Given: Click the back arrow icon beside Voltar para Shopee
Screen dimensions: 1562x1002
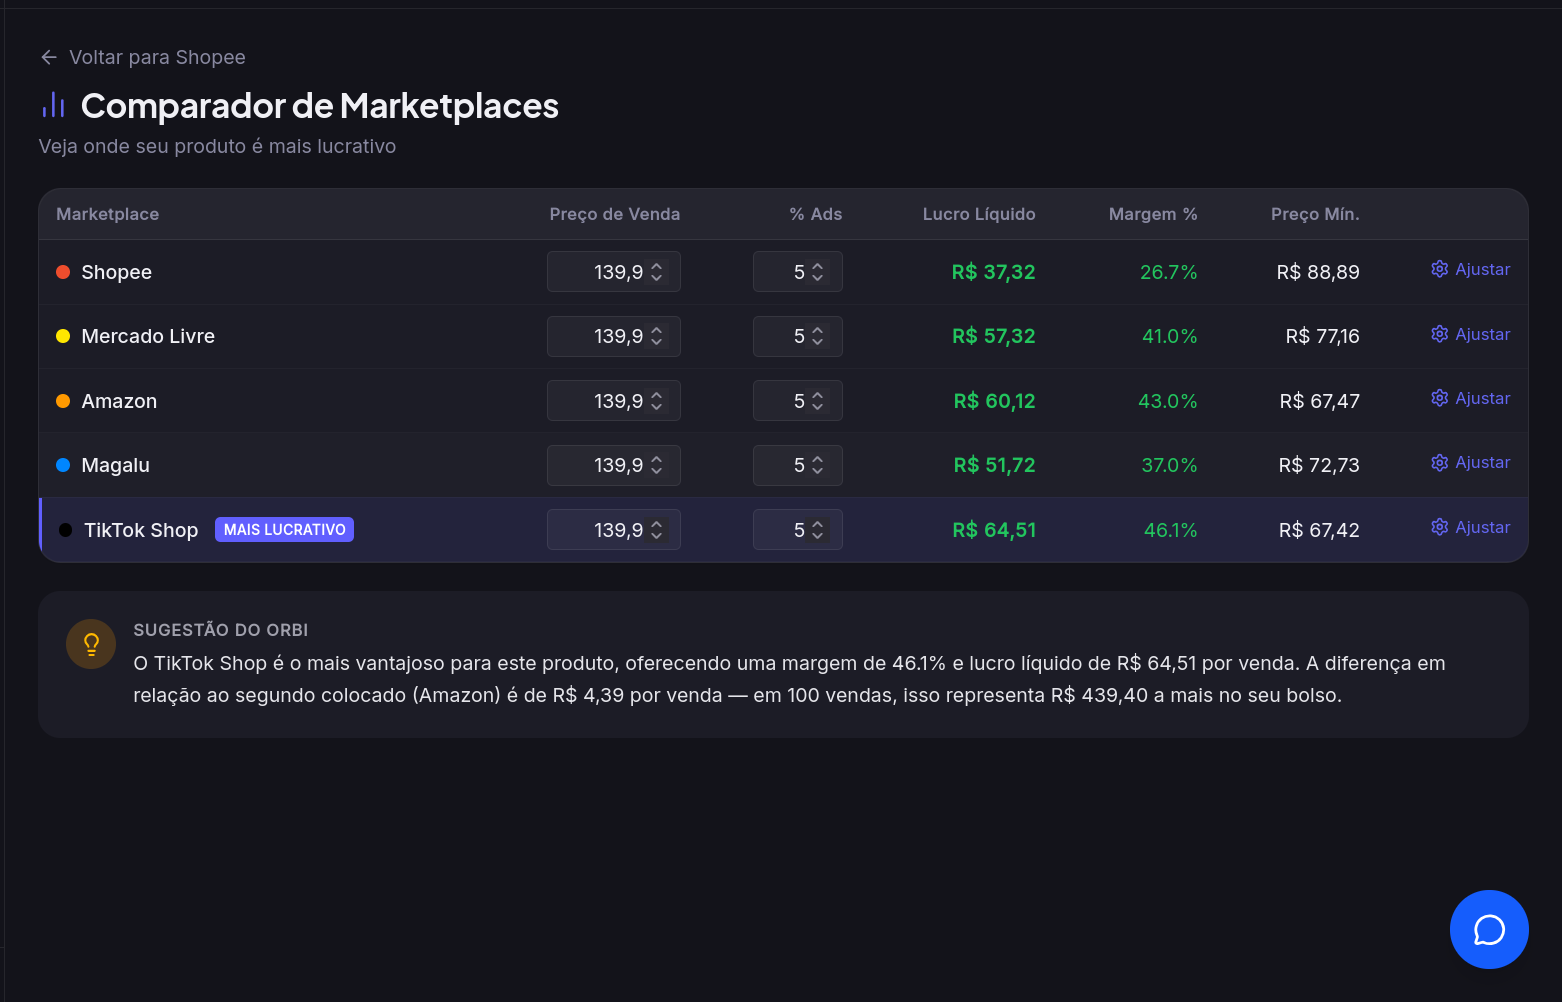Looking at the screenshot, I should click(48, 57).
